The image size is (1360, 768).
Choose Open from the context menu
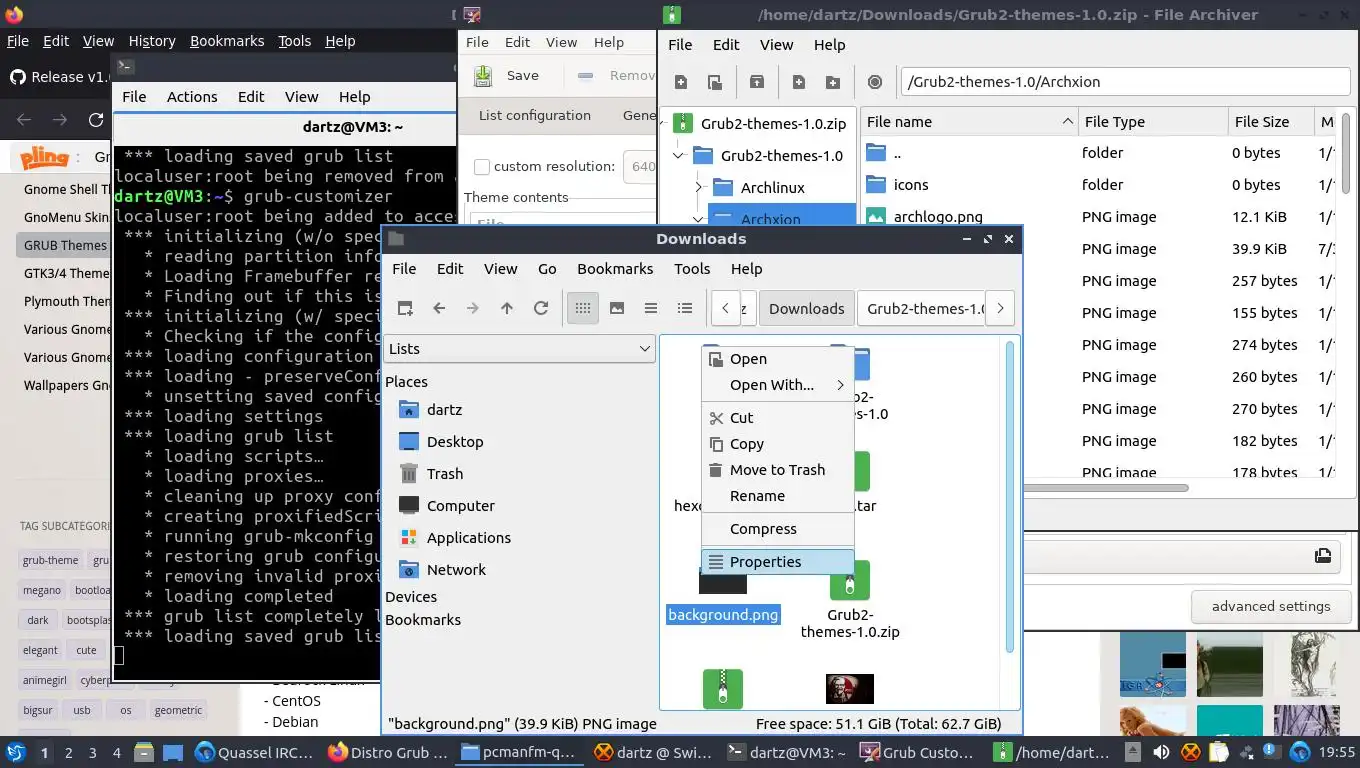(778, 359)
